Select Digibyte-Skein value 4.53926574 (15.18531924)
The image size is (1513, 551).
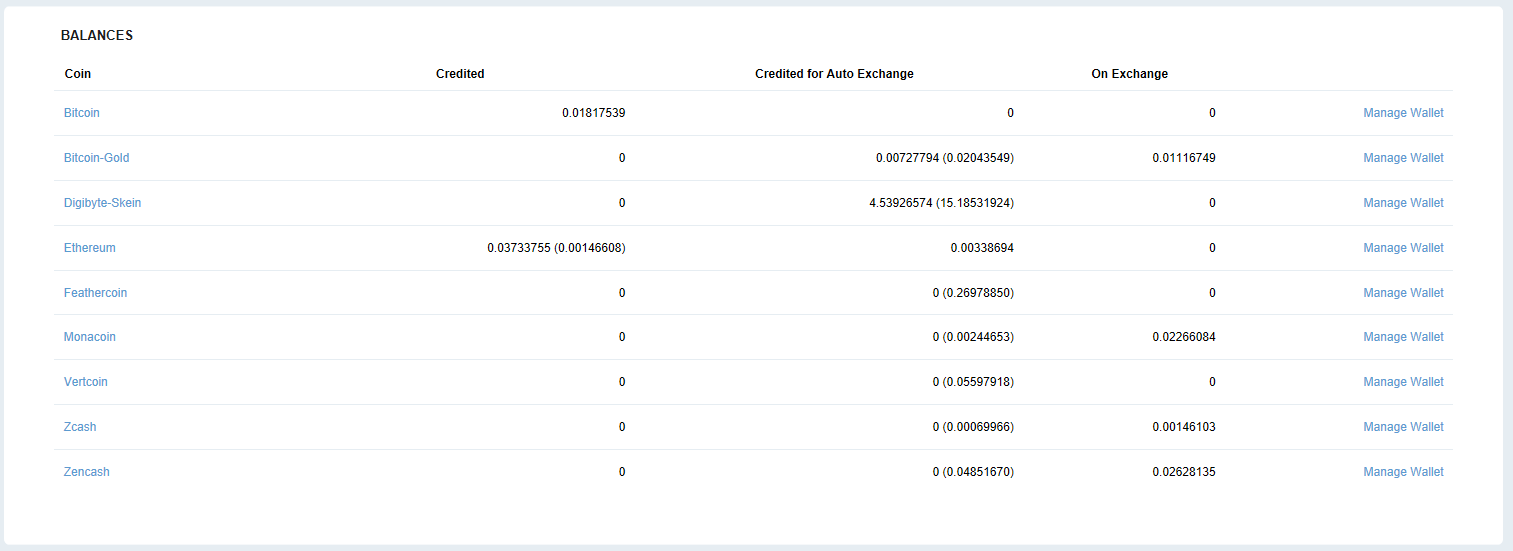942,203
